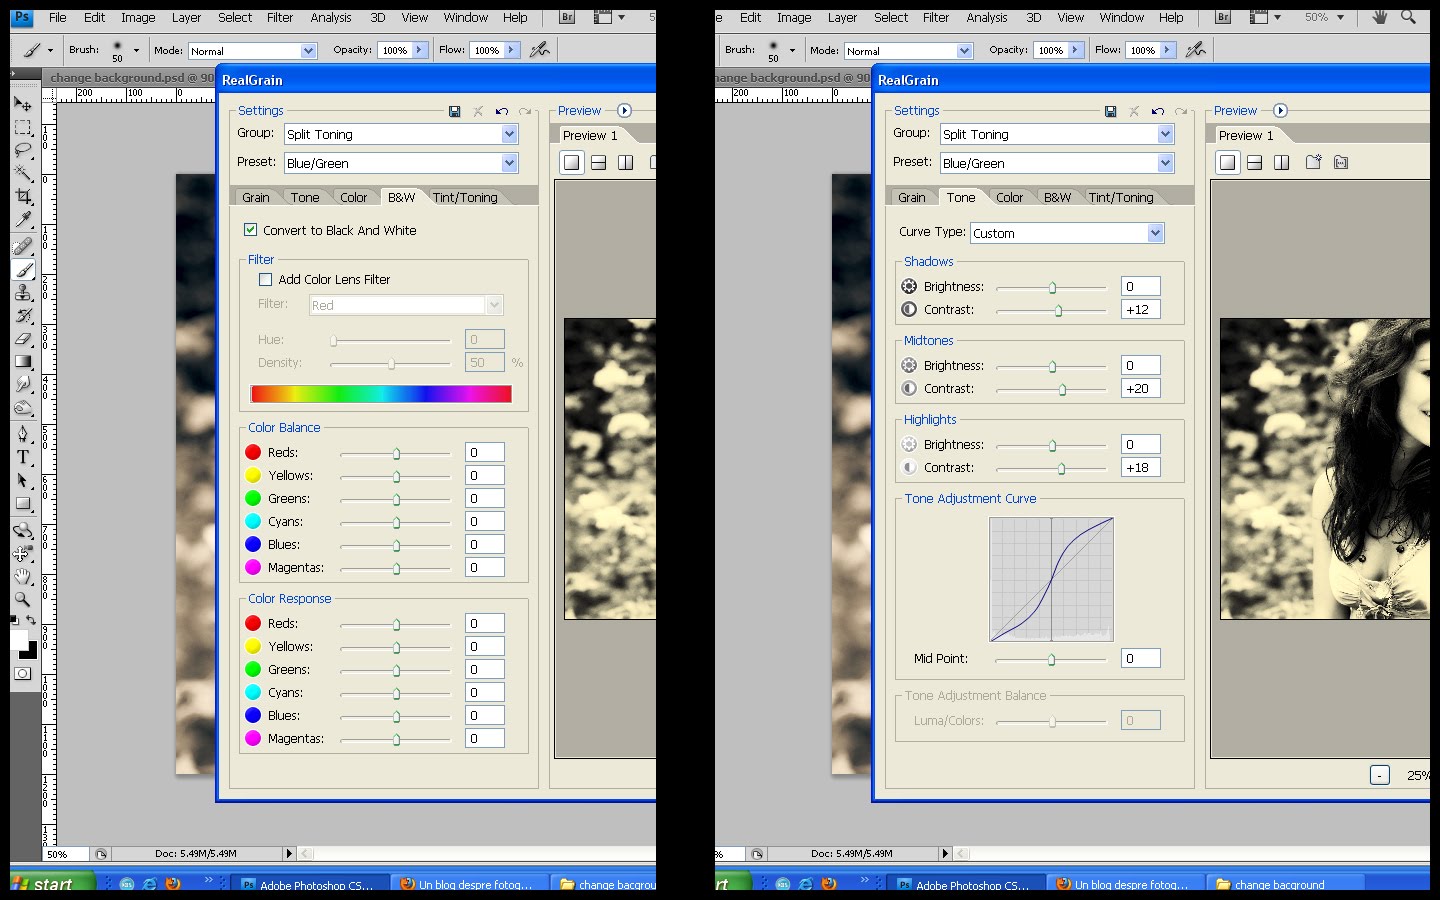This screenshot has height=900, width=1440.
Task: Click Adobe Photoshop taskbar button in left screenshot
Action: 309,884
